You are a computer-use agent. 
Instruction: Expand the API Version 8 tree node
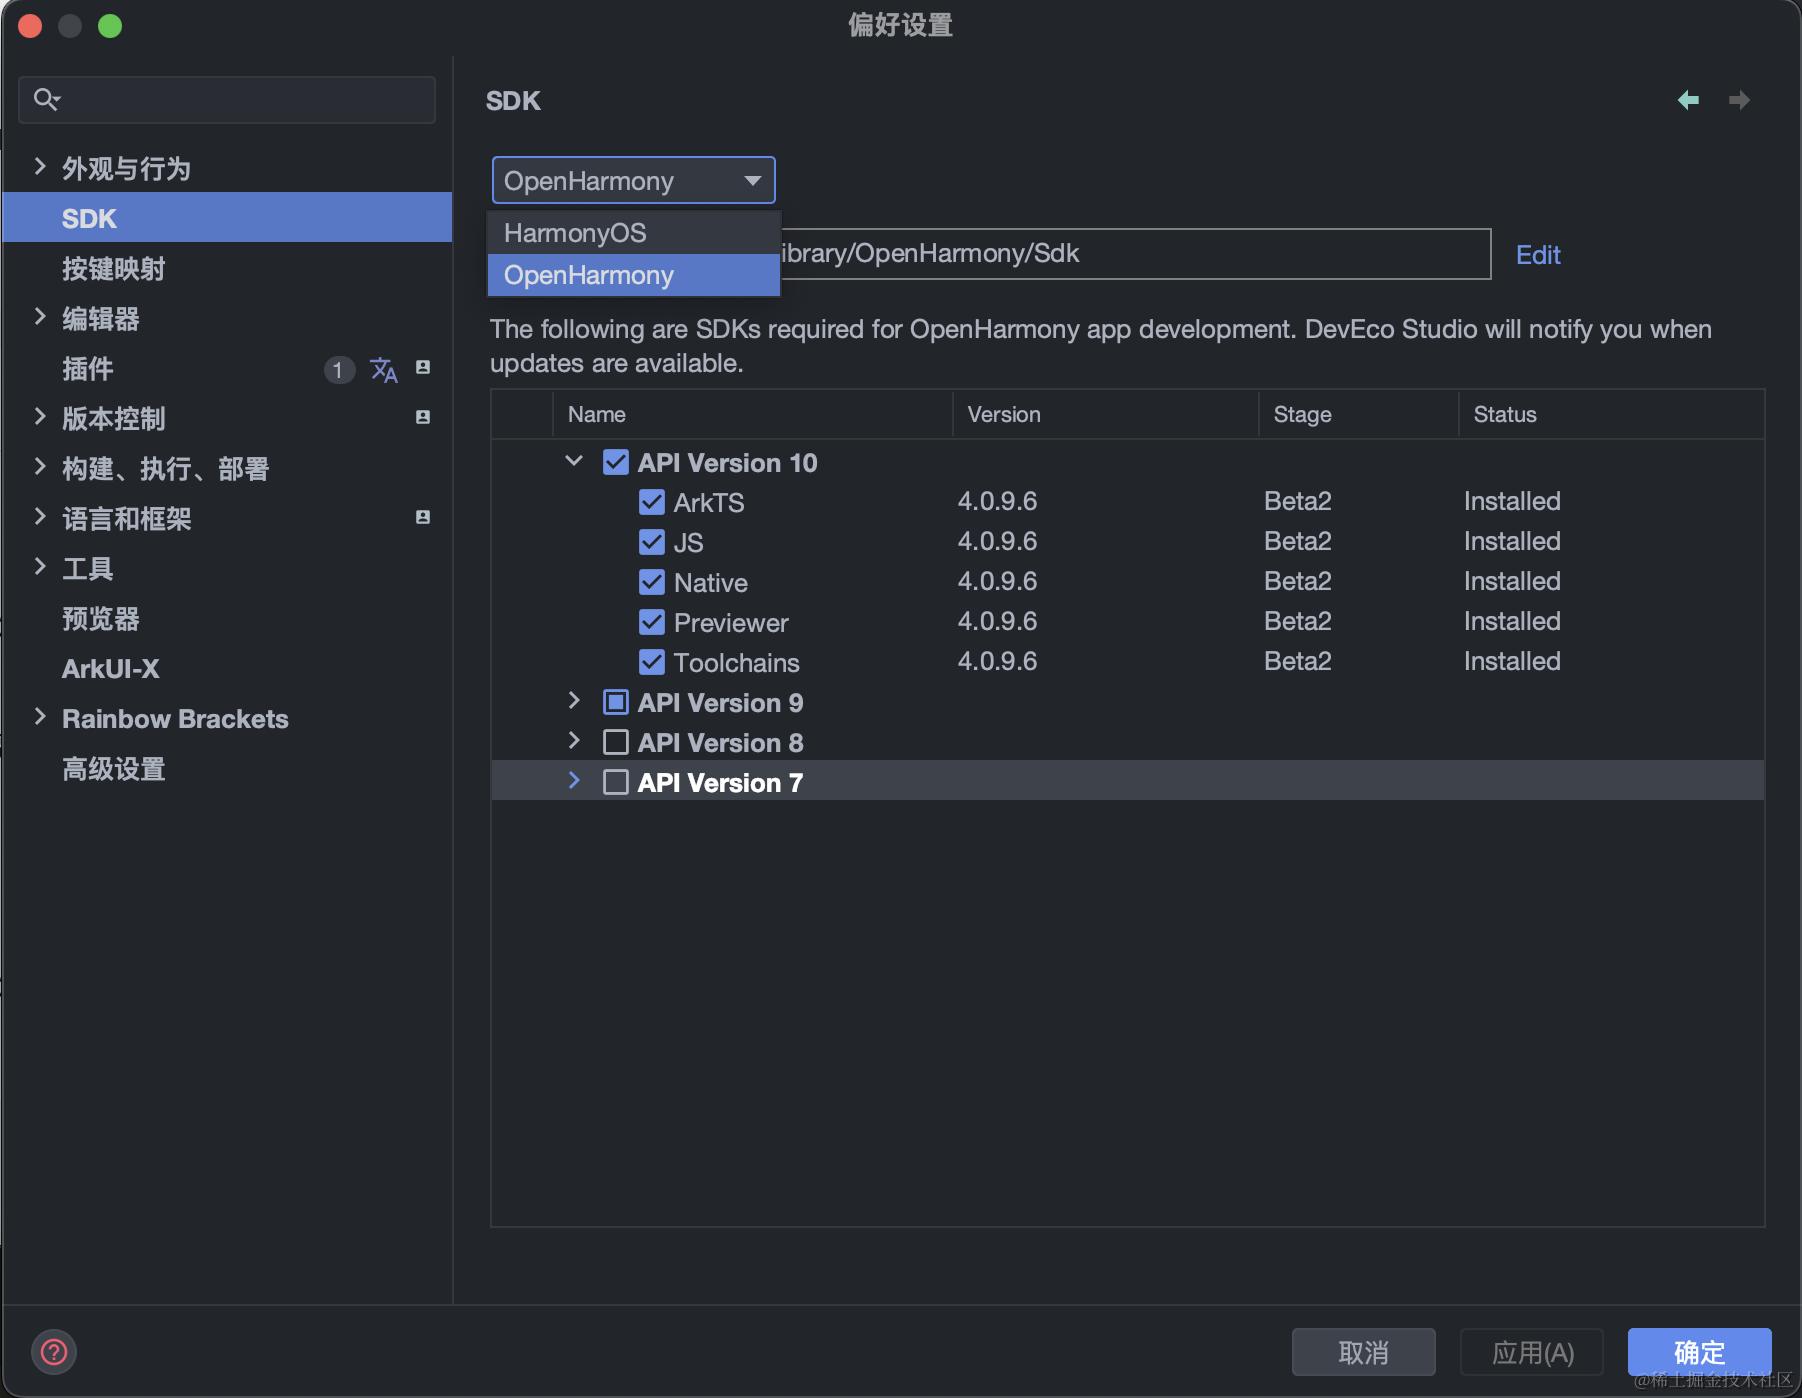574,741
